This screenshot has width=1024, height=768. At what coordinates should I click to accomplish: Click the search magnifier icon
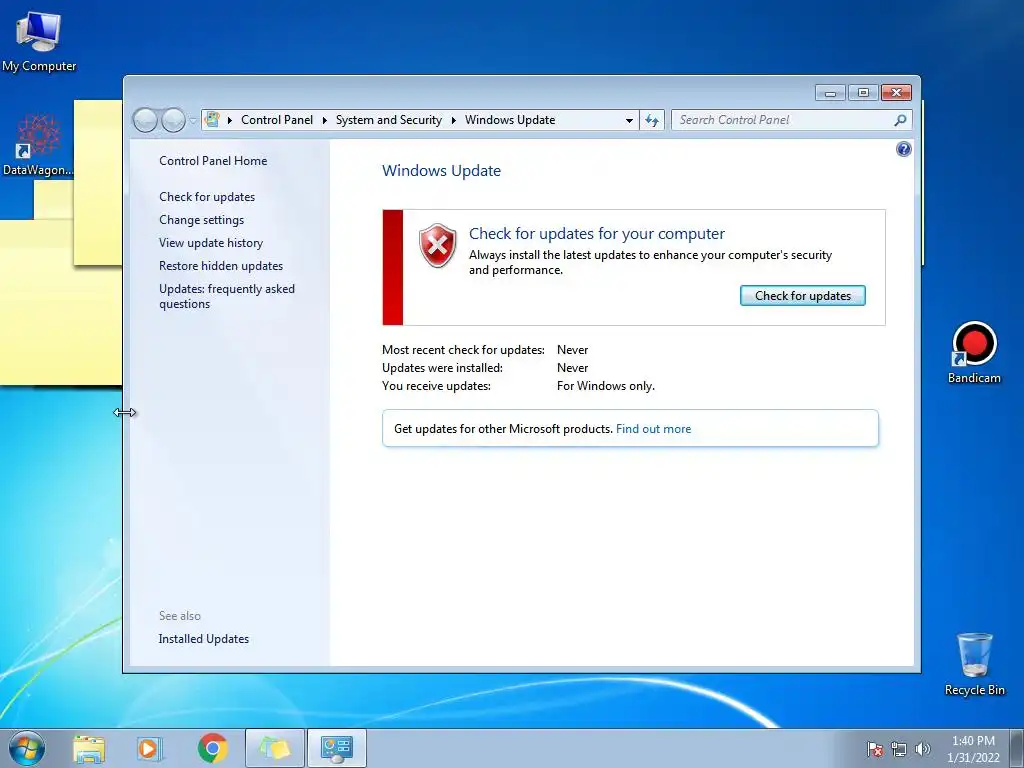coord(900,120)
